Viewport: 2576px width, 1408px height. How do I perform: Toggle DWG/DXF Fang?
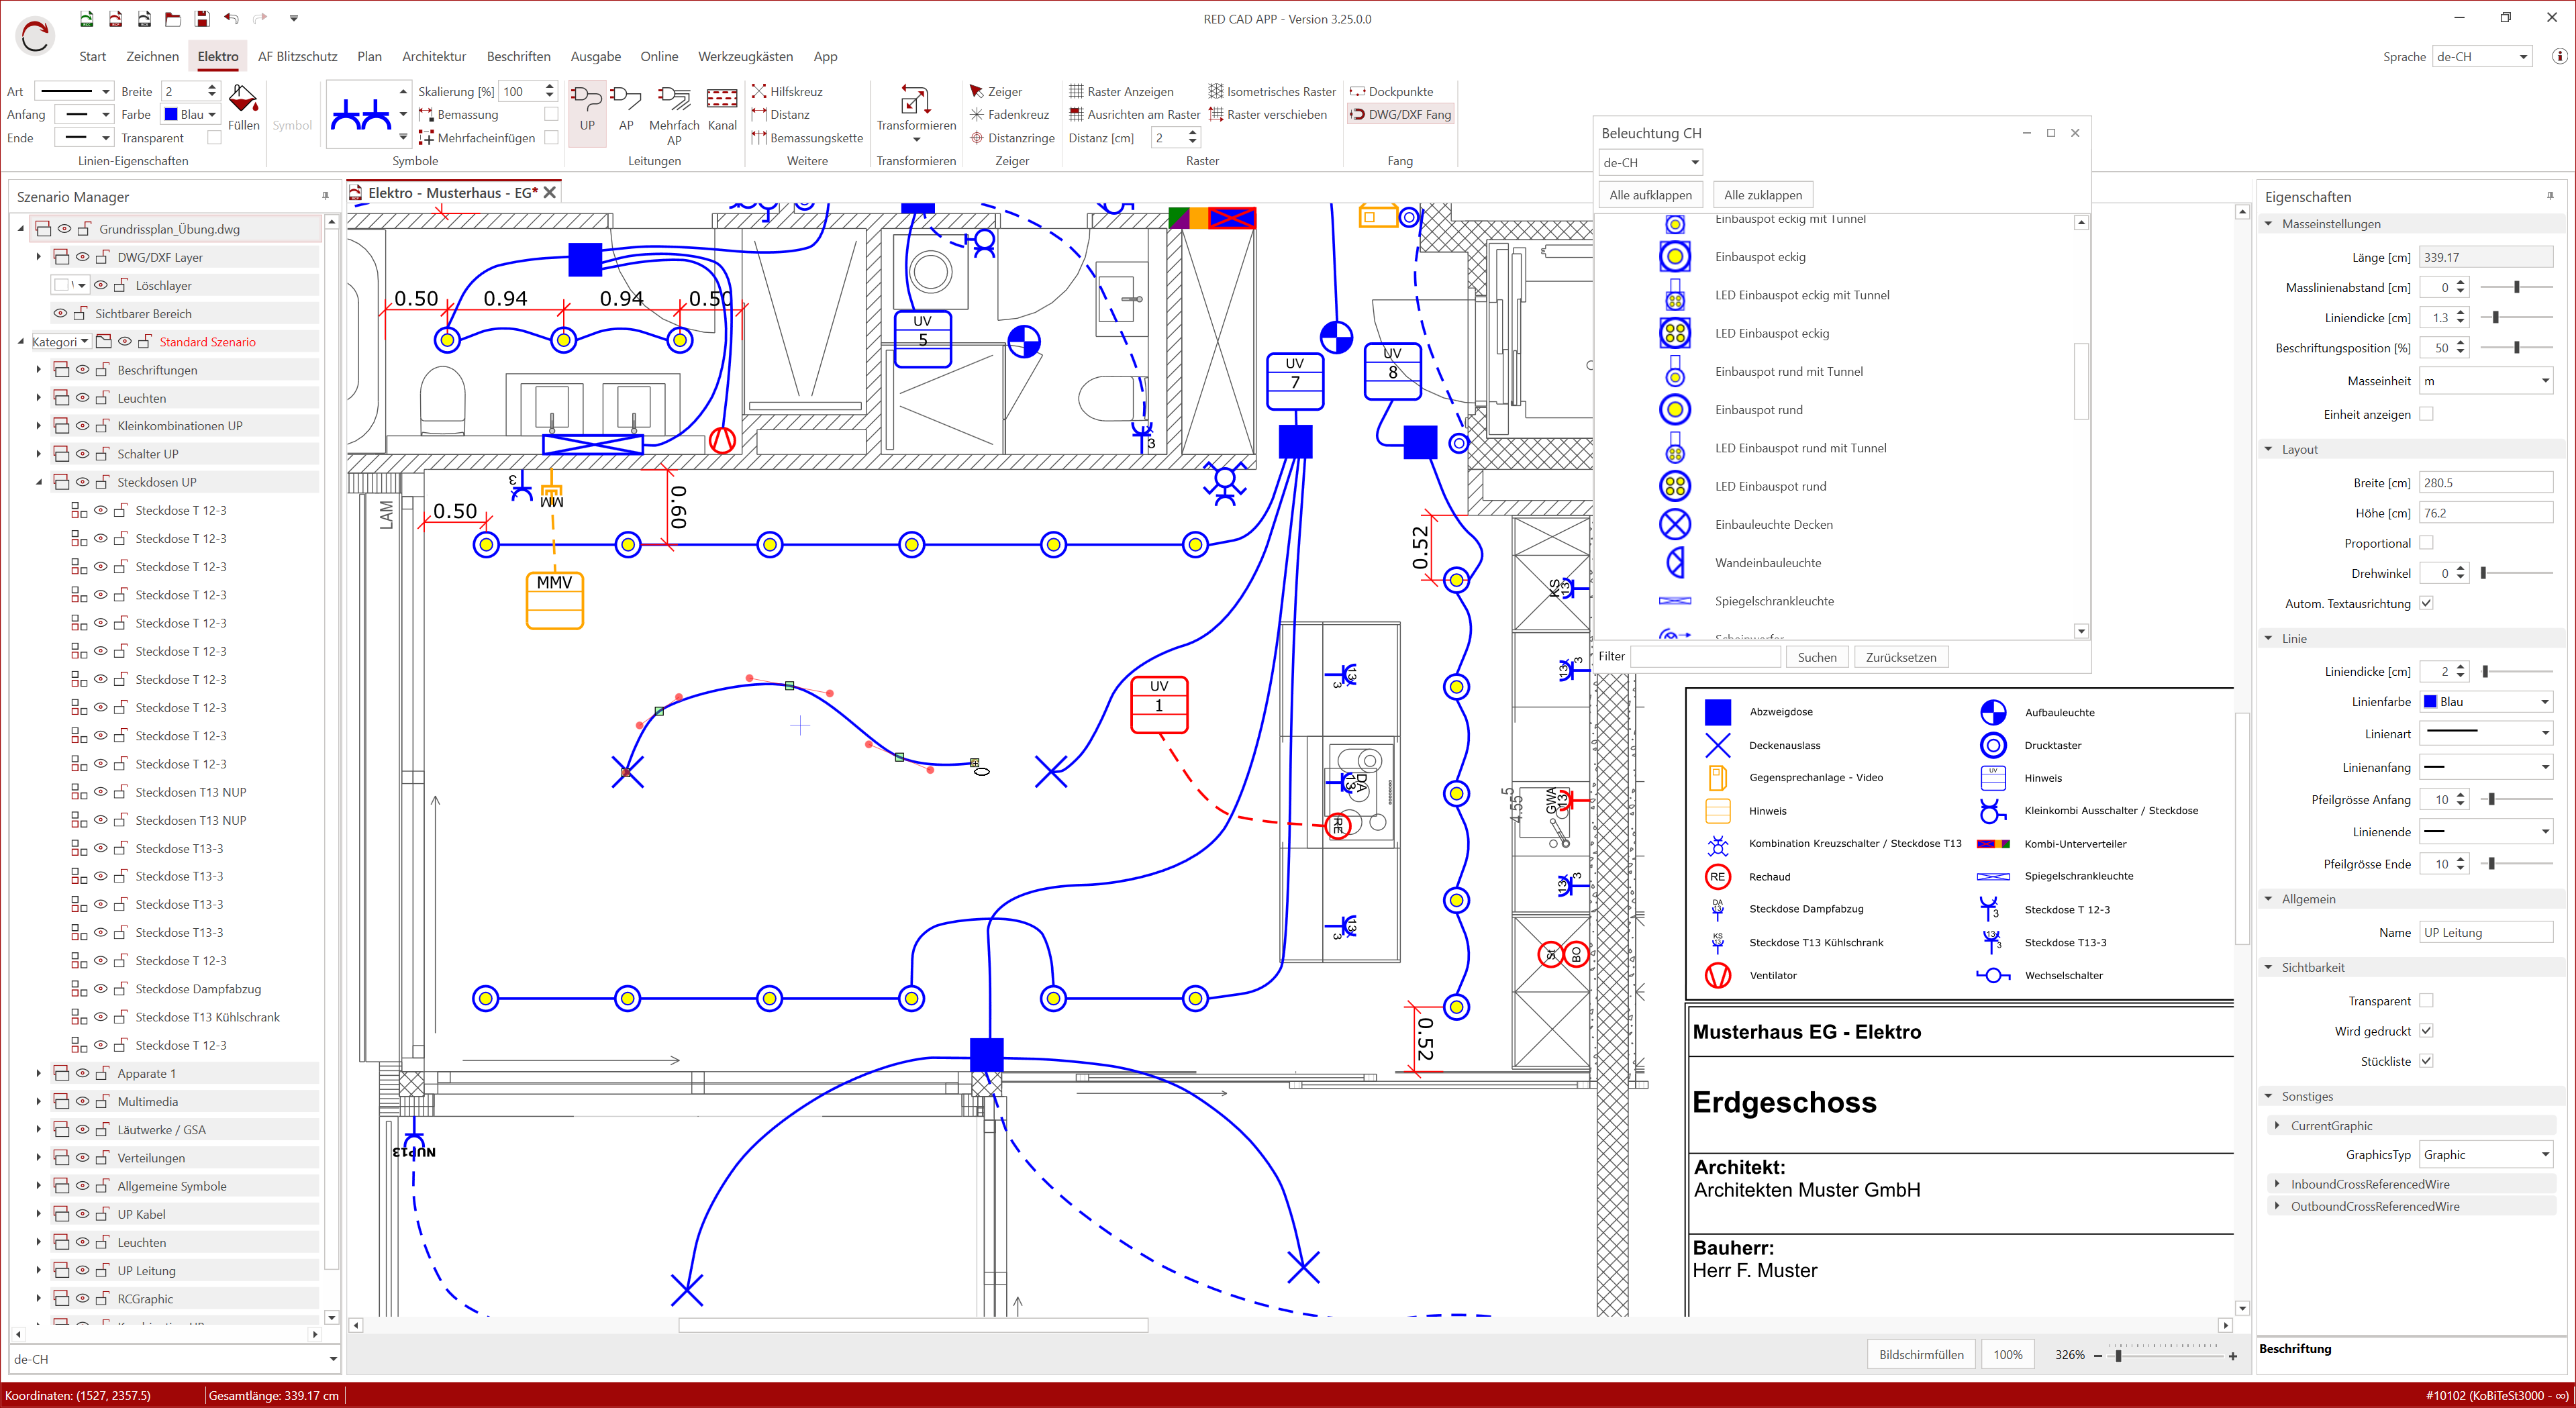(1400, 114)
